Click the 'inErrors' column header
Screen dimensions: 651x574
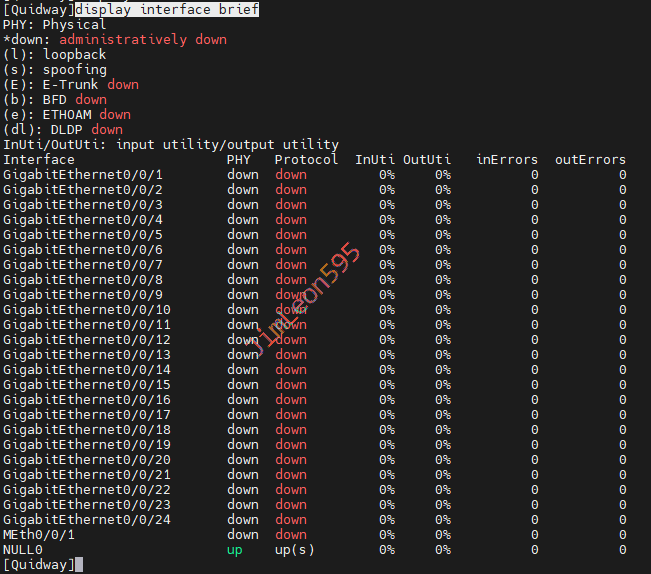coord(507,160)
